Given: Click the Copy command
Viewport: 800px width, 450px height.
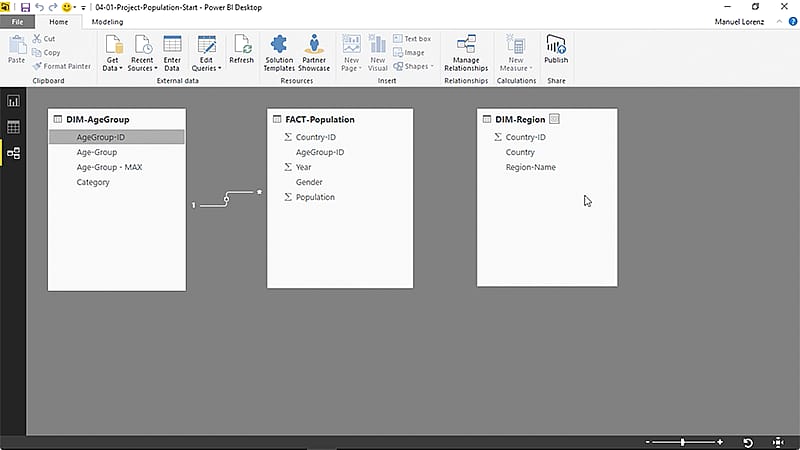Looking at the screenshot, I should point(46,53).
